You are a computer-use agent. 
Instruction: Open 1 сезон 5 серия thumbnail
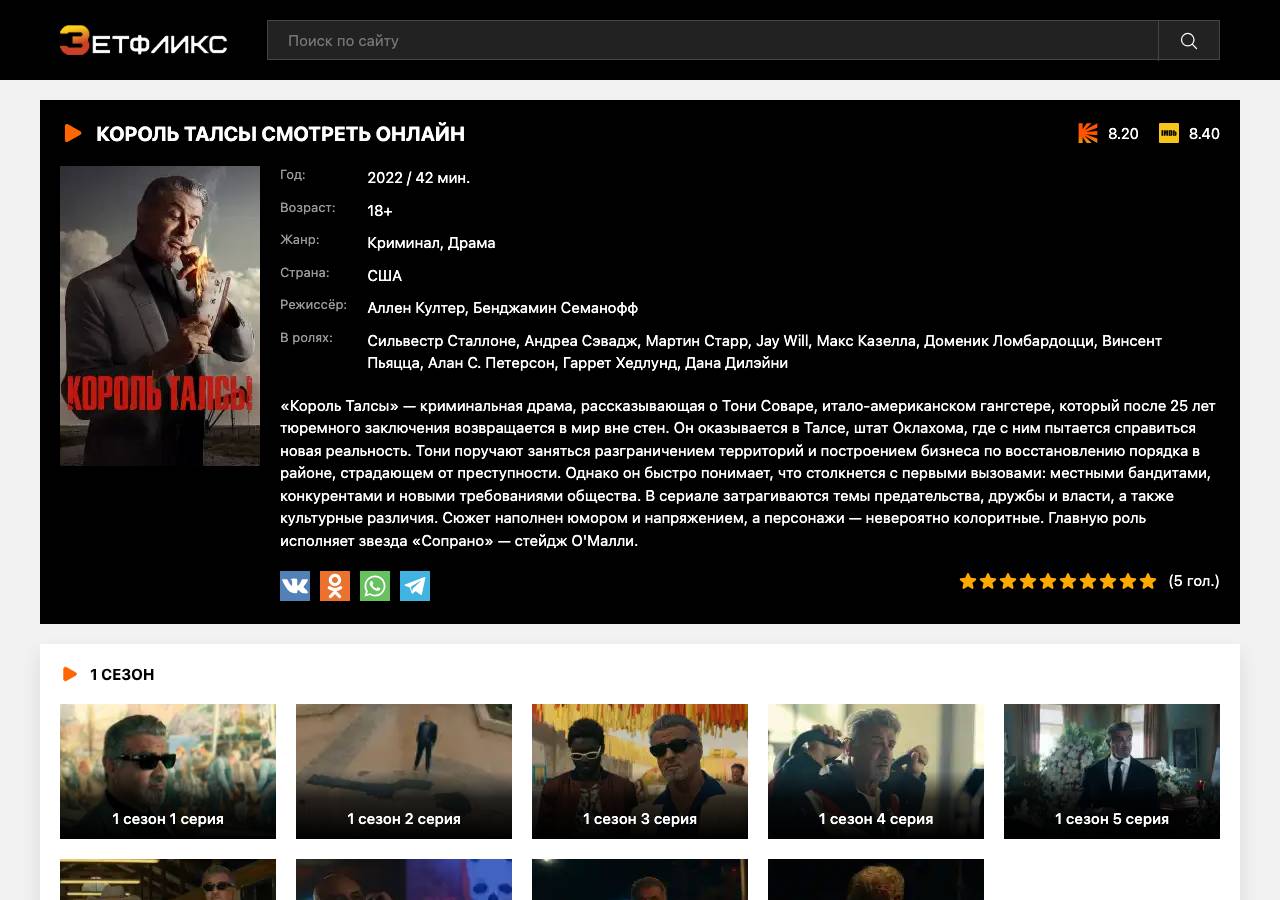1112,771
